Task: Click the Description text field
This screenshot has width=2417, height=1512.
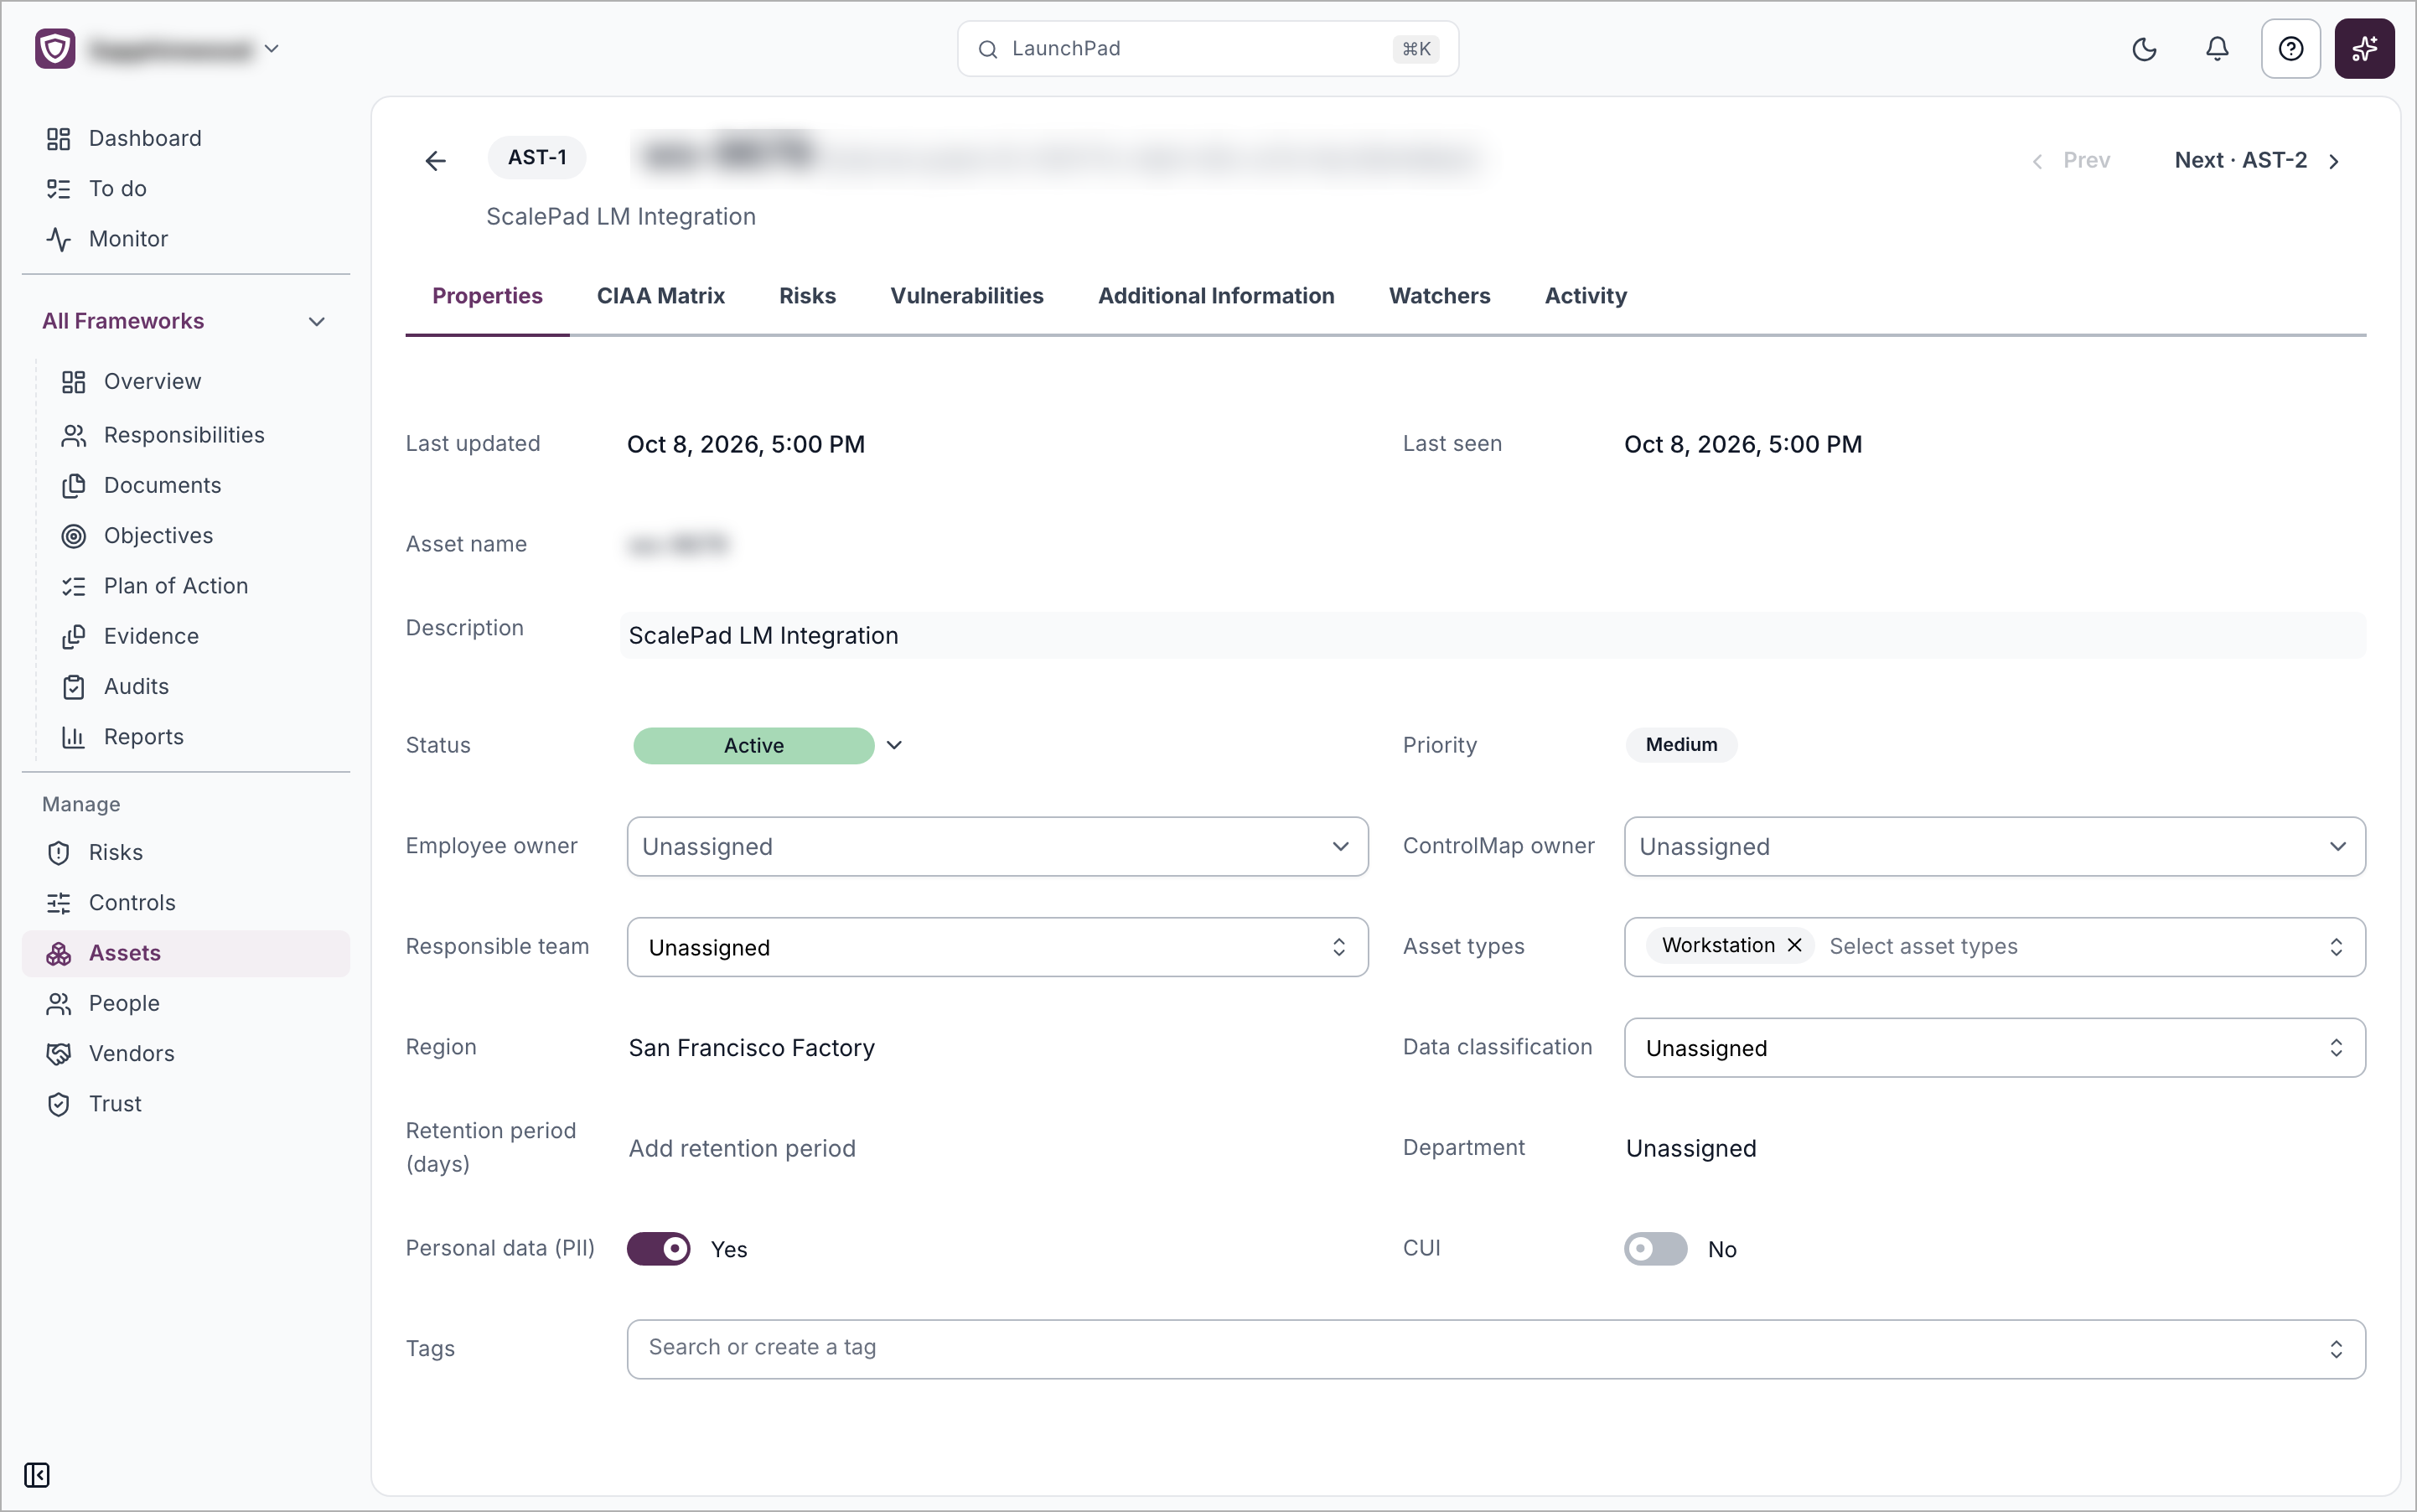Action: coord(1493,636)
